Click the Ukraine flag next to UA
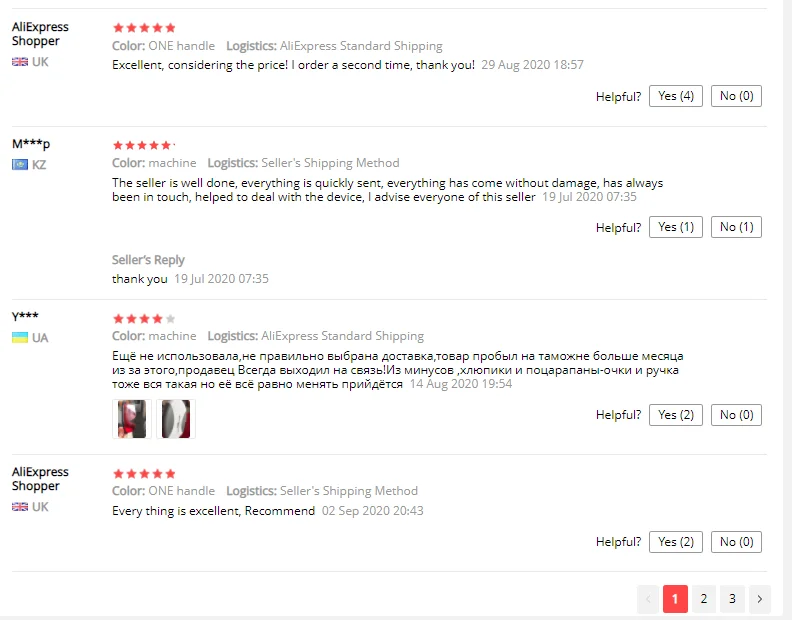 (x=20, y=338)
